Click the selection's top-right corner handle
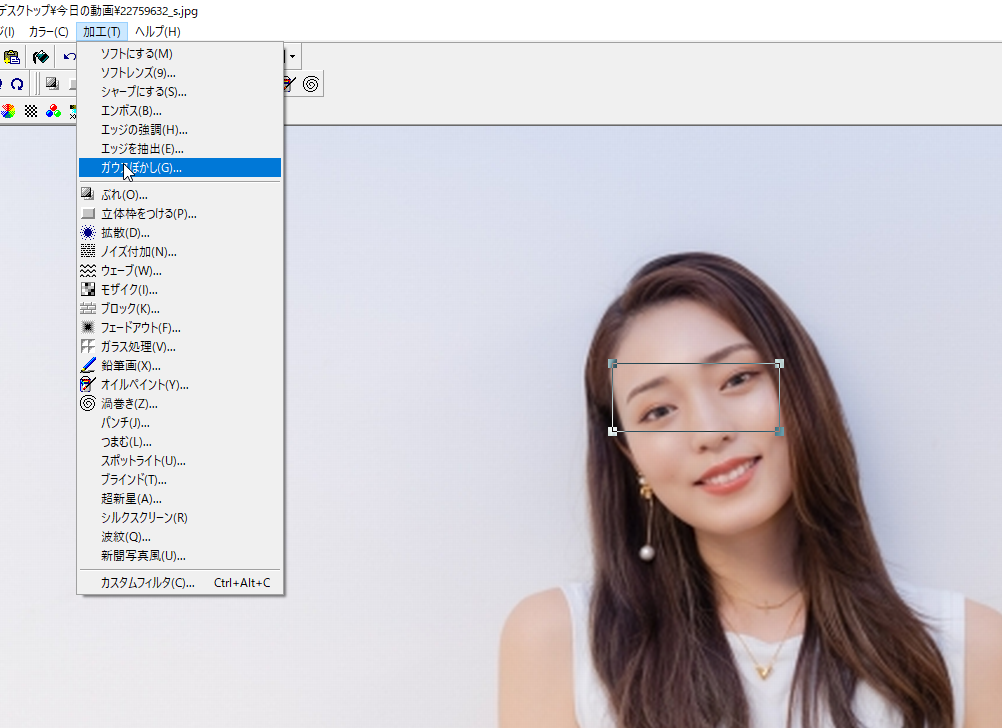This screenshot has width=1002, height=728. click(x=779, y=364)
